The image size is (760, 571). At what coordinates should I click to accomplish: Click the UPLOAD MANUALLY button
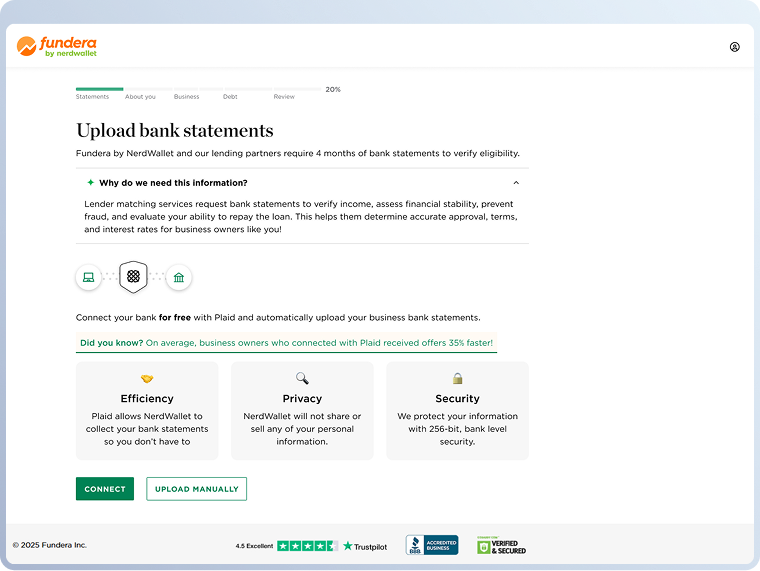(x=196, y=489)
